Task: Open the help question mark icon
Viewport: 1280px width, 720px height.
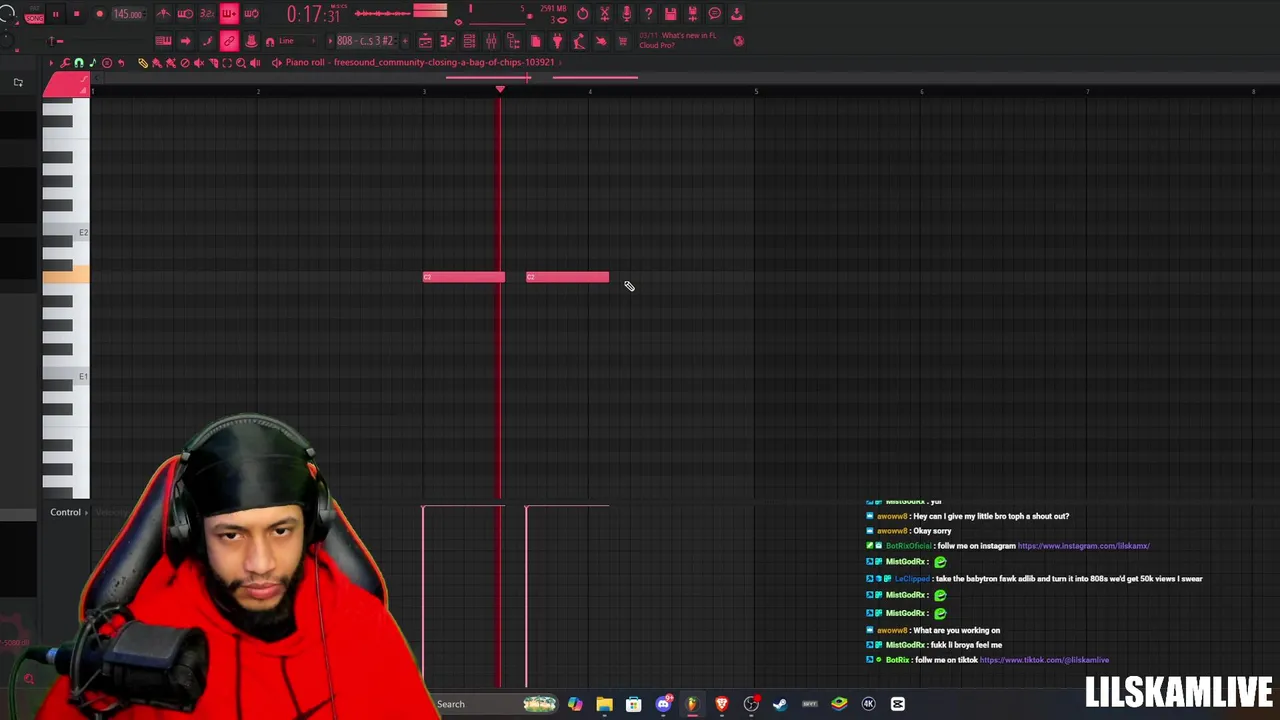Action: [x=648, y=14]
